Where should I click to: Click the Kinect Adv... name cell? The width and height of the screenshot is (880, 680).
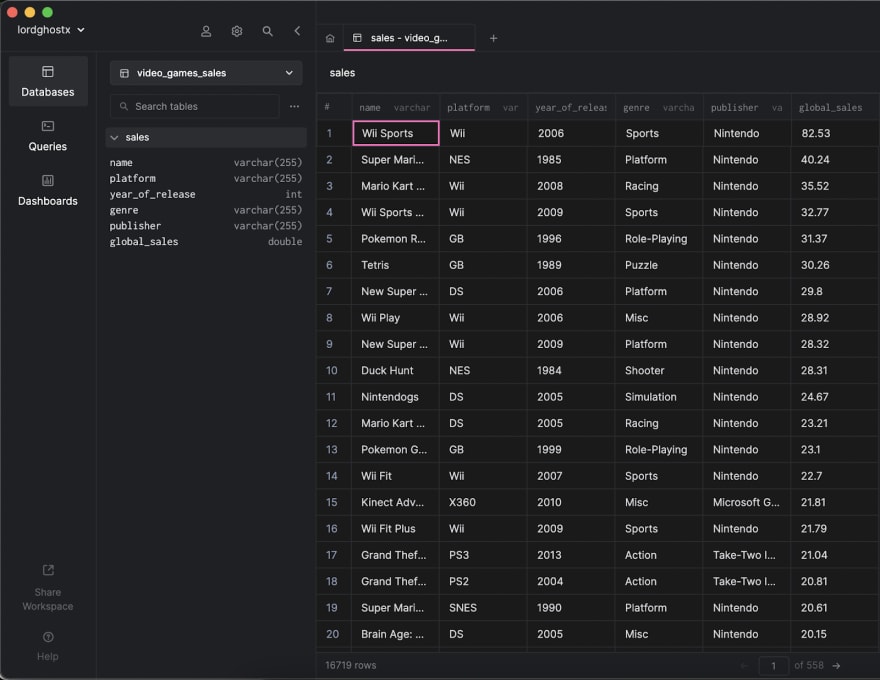coord(396,502)
